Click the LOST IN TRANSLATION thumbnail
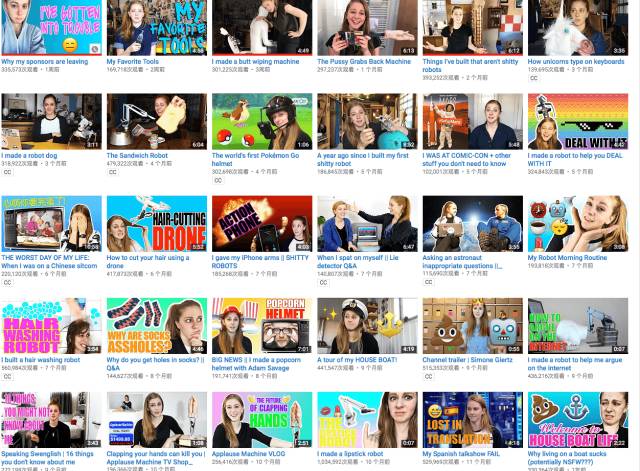Viewport: 640px width, 471px height. [473, 420]
